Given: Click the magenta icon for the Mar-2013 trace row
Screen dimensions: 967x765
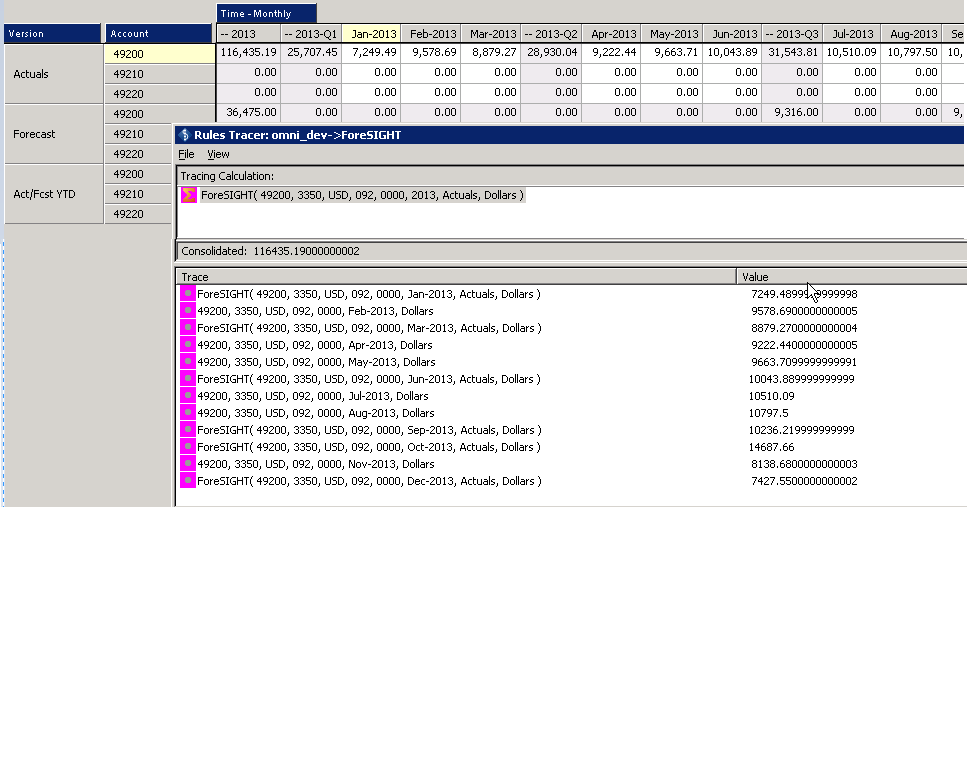Looking at the screenshot, I should (188, 328).
